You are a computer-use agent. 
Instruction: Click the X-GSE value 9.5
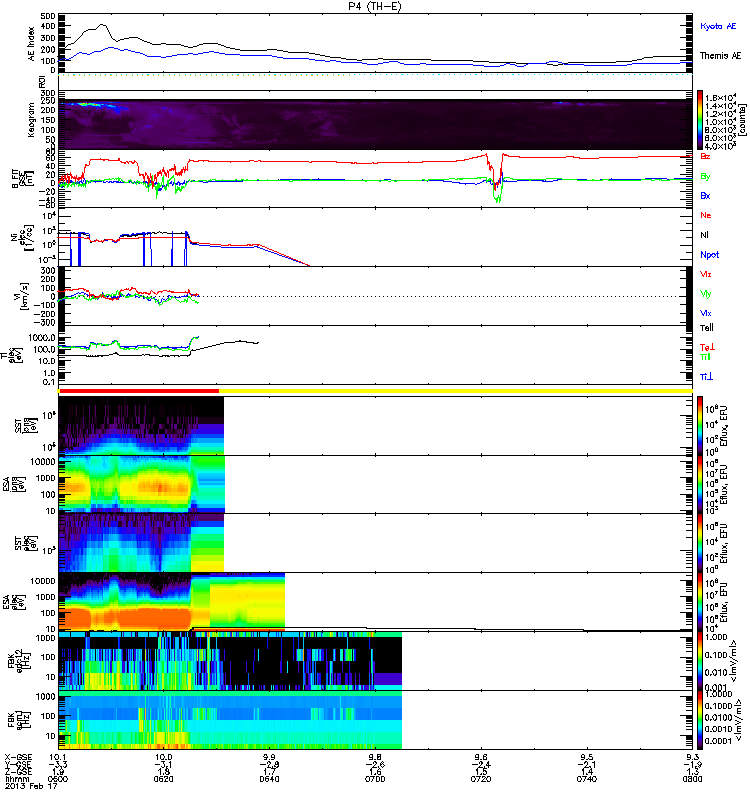(587, 757)
